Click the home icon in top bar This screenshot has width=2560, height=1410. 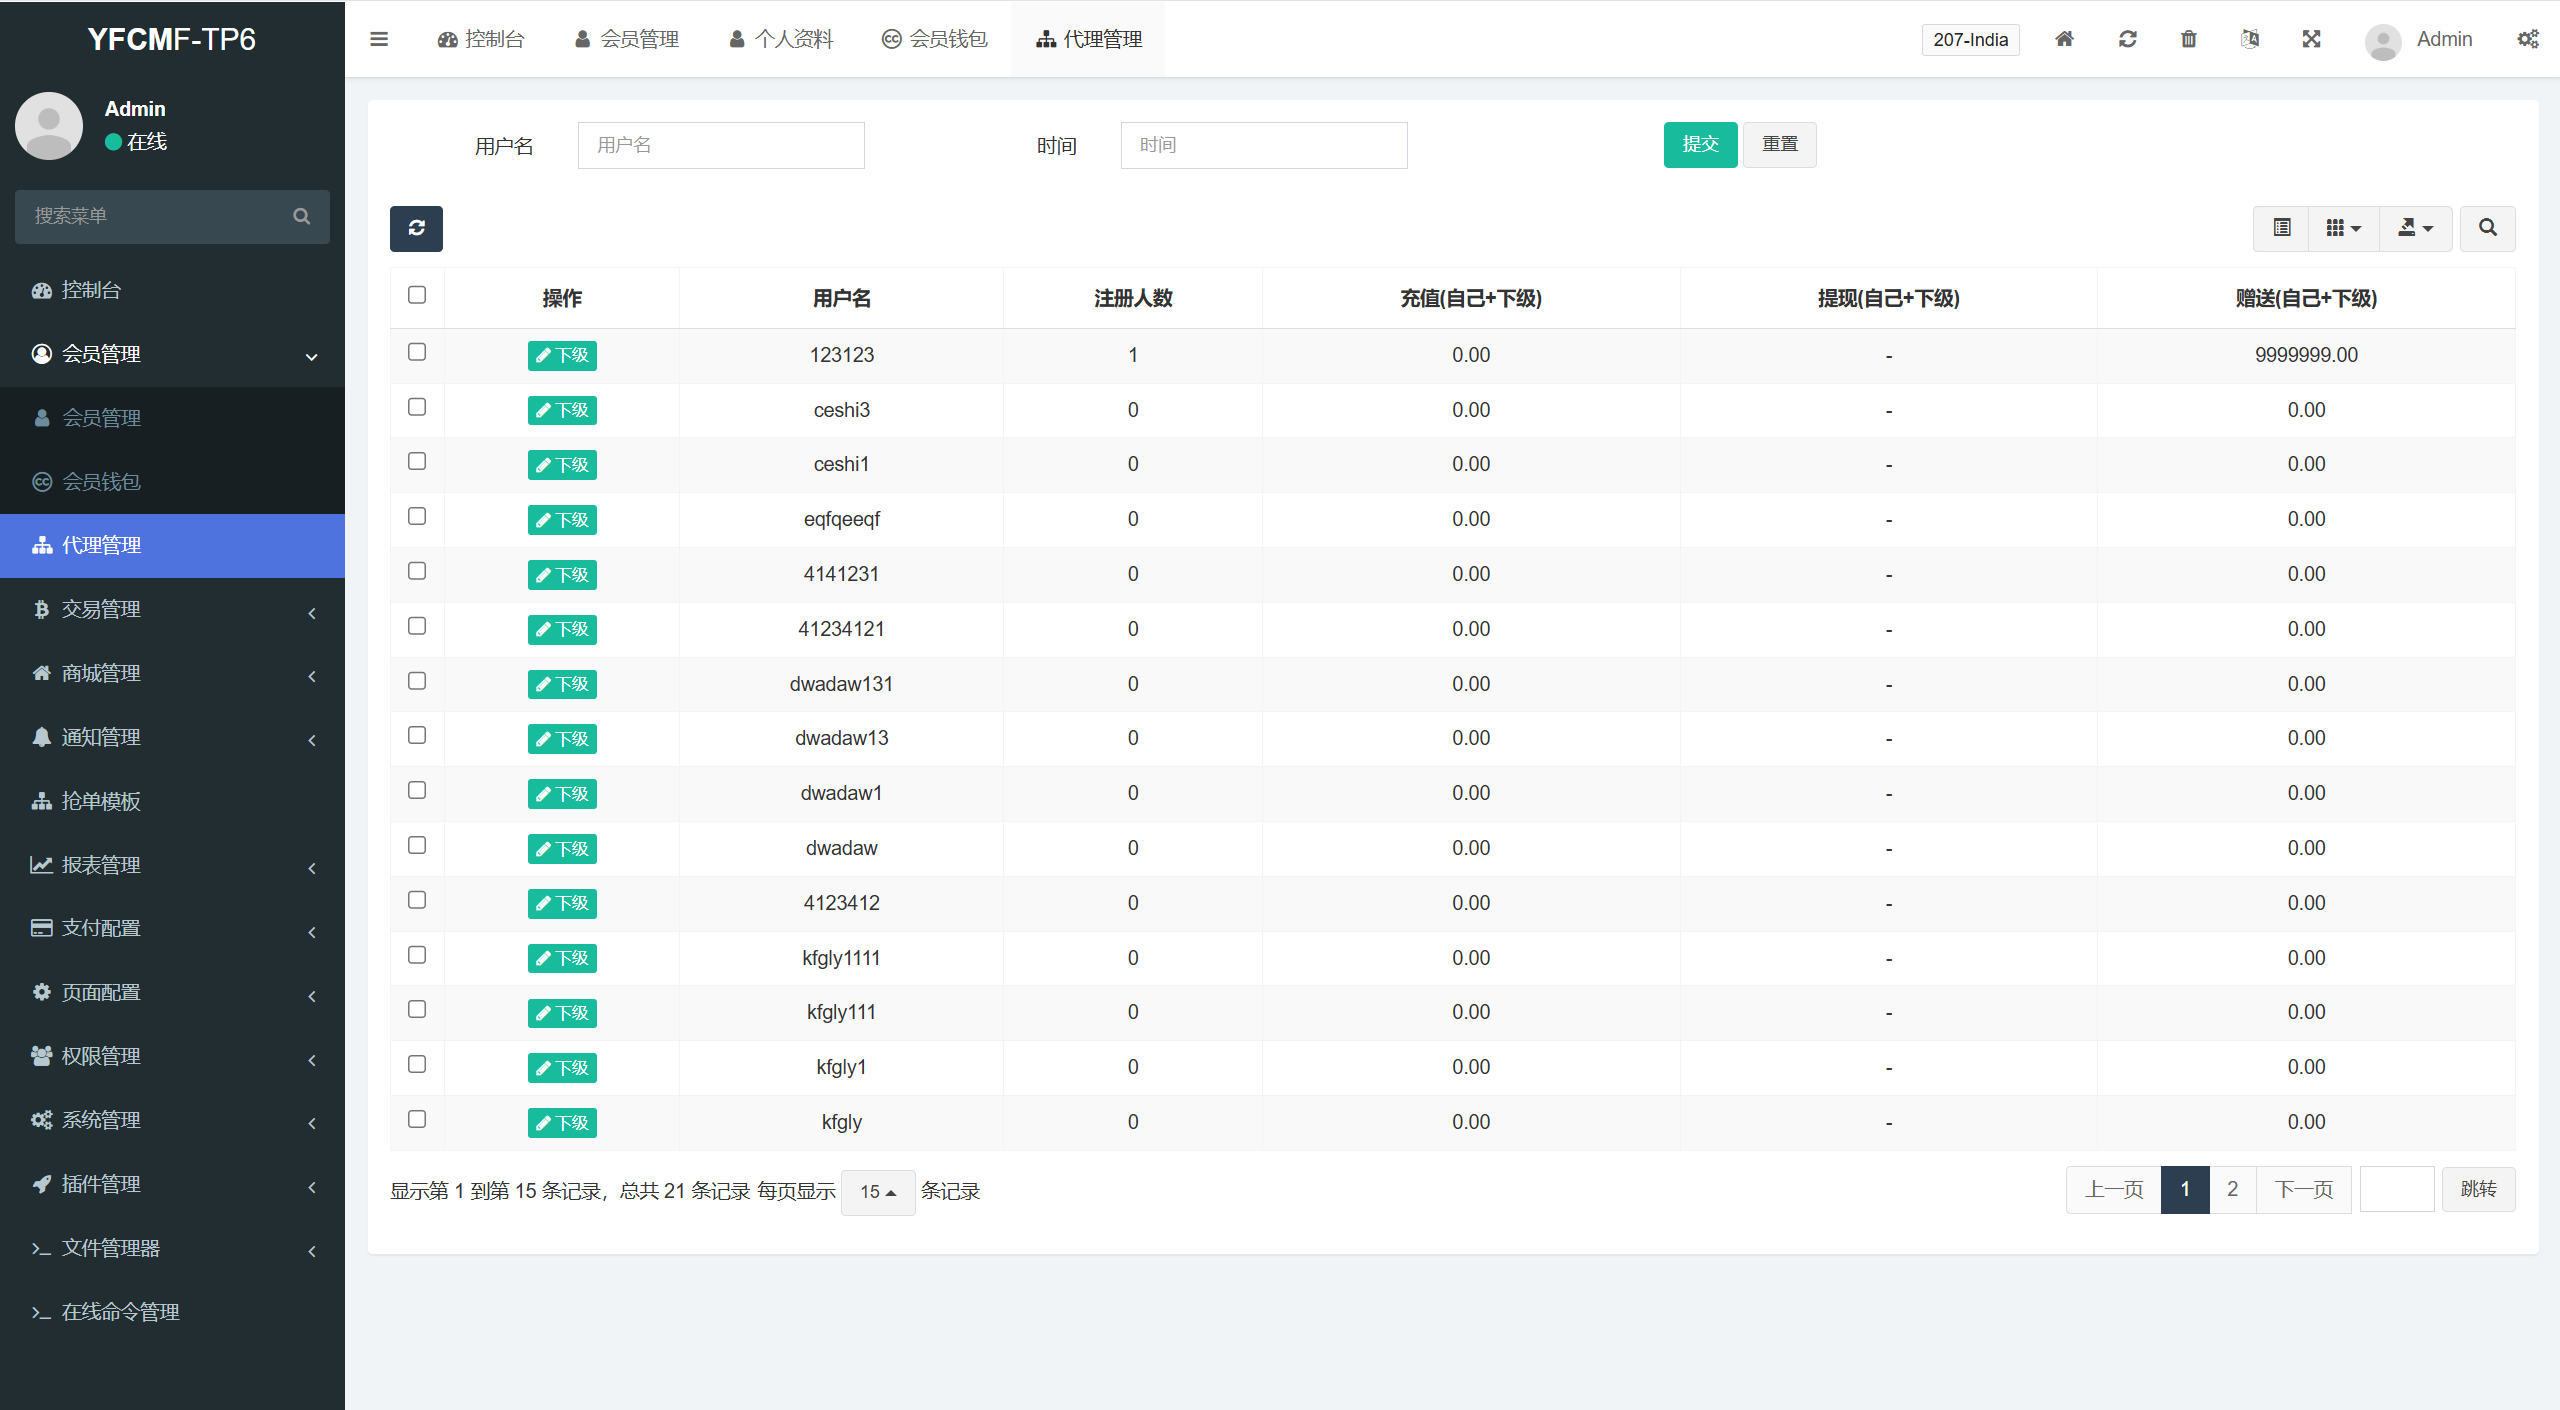point(2064,39)
